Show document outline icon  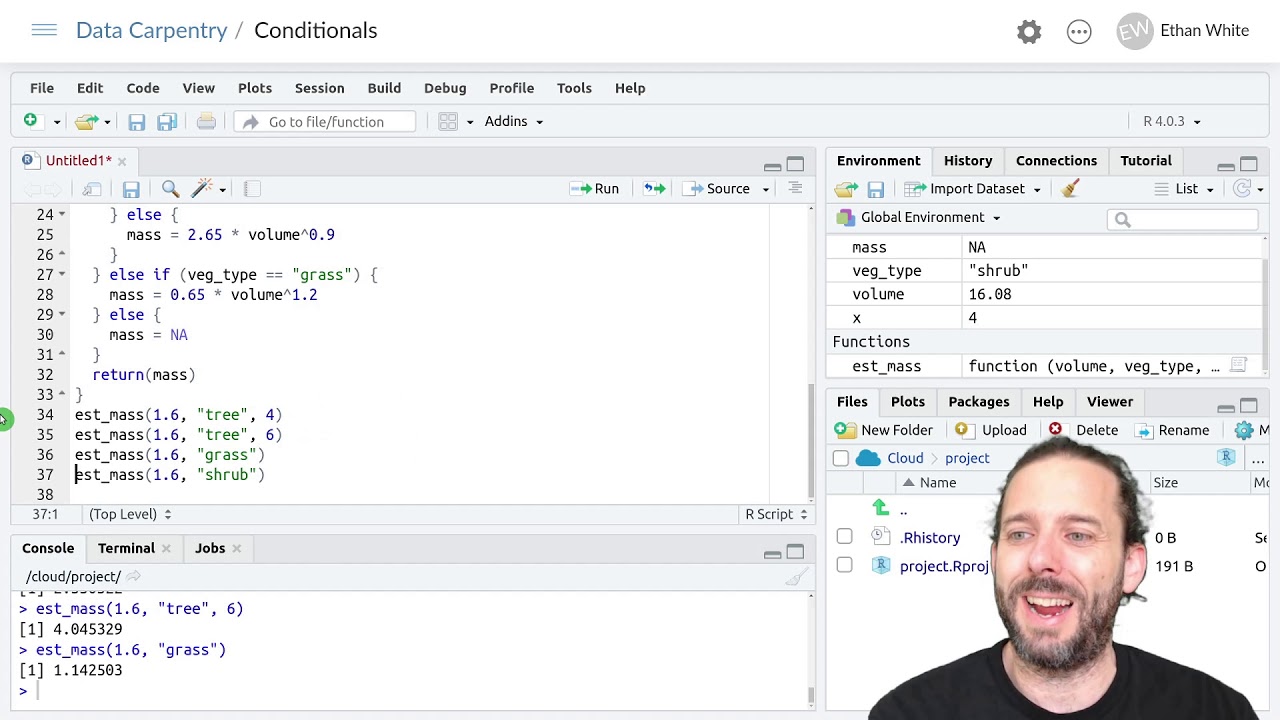[x=795, y=189]
